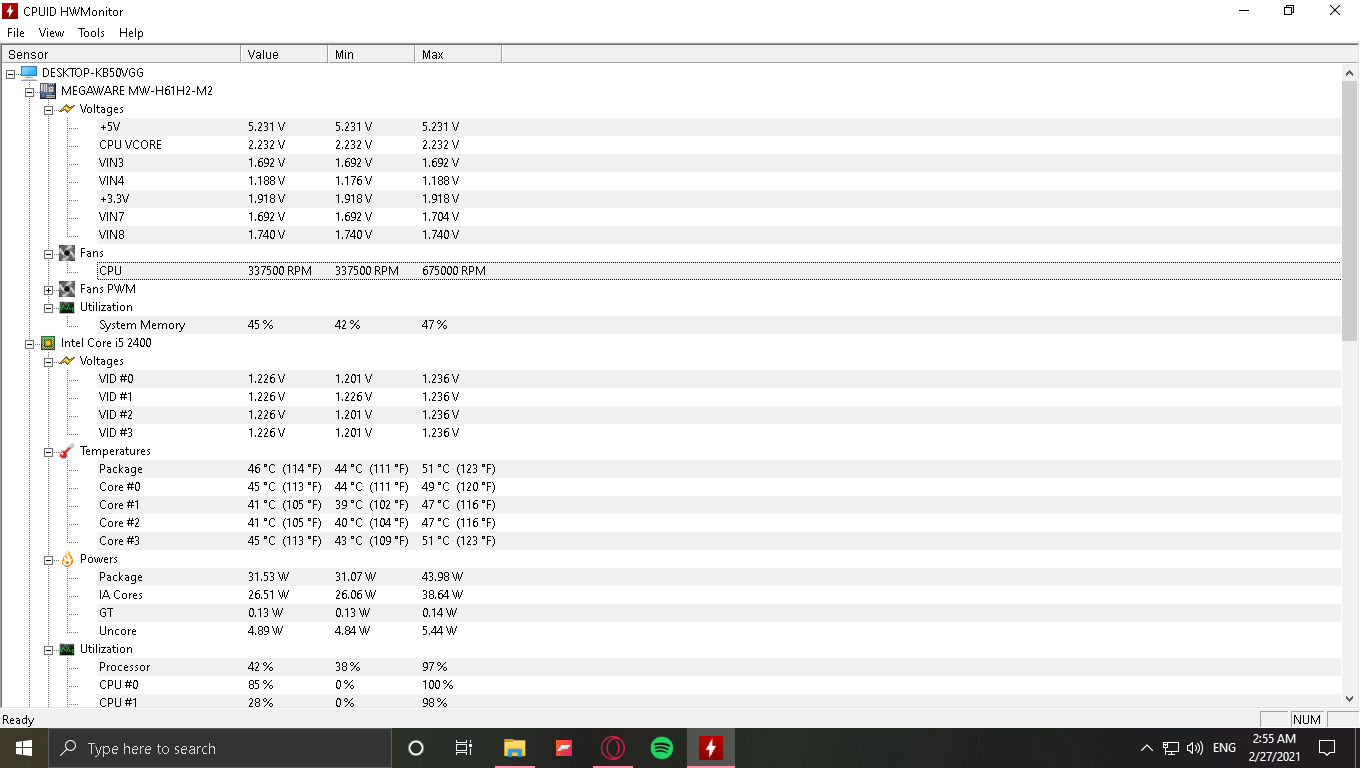The image size is (1360, 768).
Task: Collapse the MEGAWARE MW-H61H2-M2 node
Action: pos(30,91)
